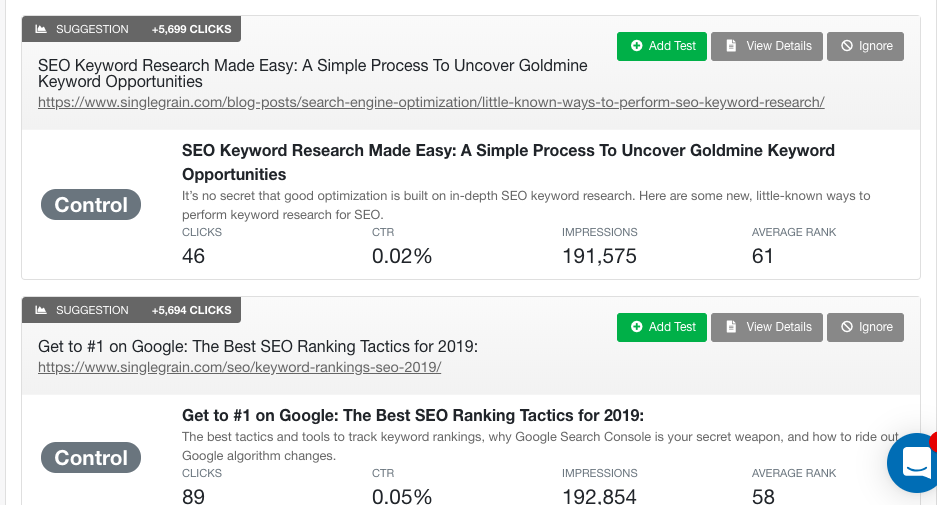This screenshot has height=505, width=937.
Task: Click the Get to #1 on Google heading
Action: 258,347
